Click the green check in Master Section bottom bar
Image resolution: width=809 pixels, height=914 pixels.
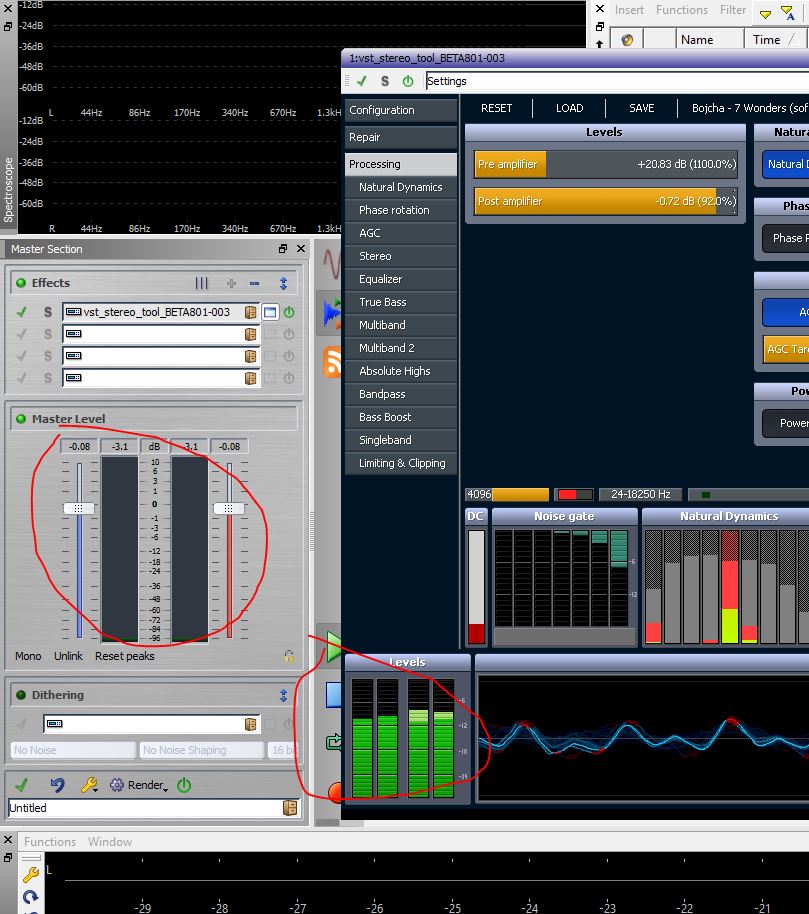tap(22, 785)
